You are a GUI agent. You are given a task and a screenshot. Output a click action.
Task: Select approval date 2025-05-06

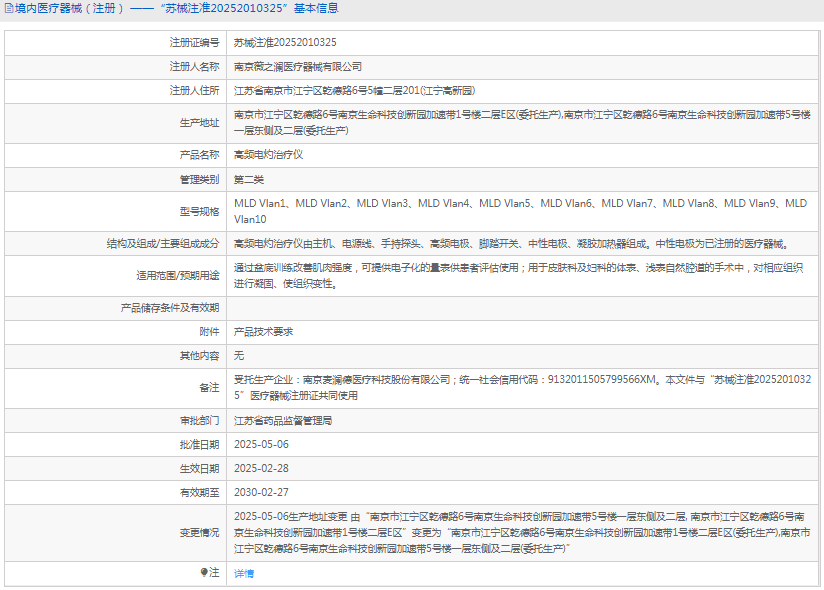pyautogui.click(x=261, y=444)
